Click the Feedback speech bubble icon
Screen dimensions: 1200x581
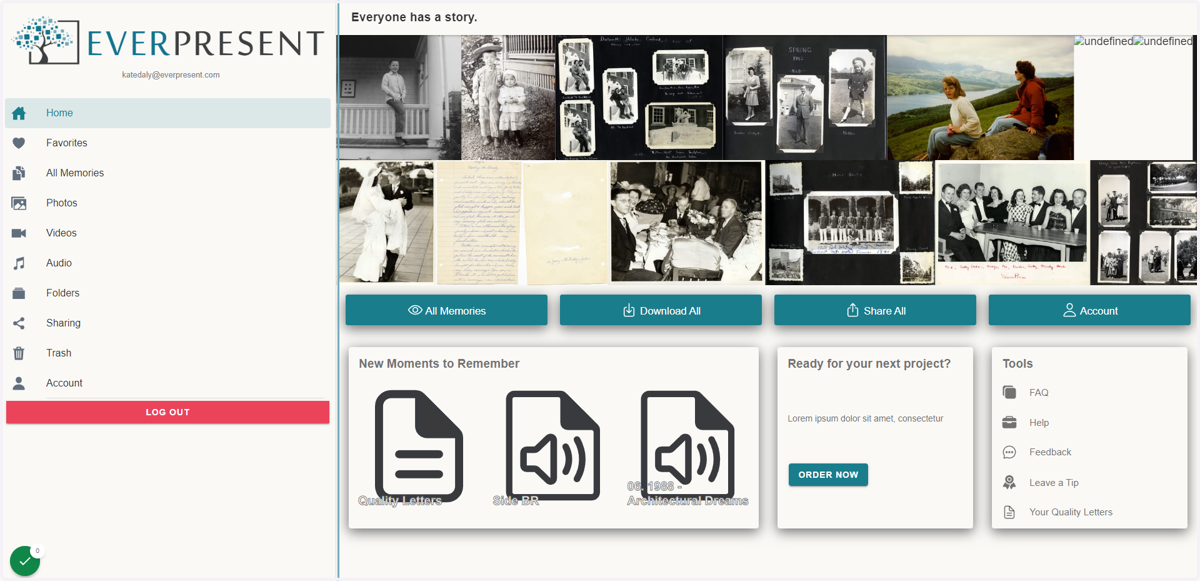tap(1009, 452)
